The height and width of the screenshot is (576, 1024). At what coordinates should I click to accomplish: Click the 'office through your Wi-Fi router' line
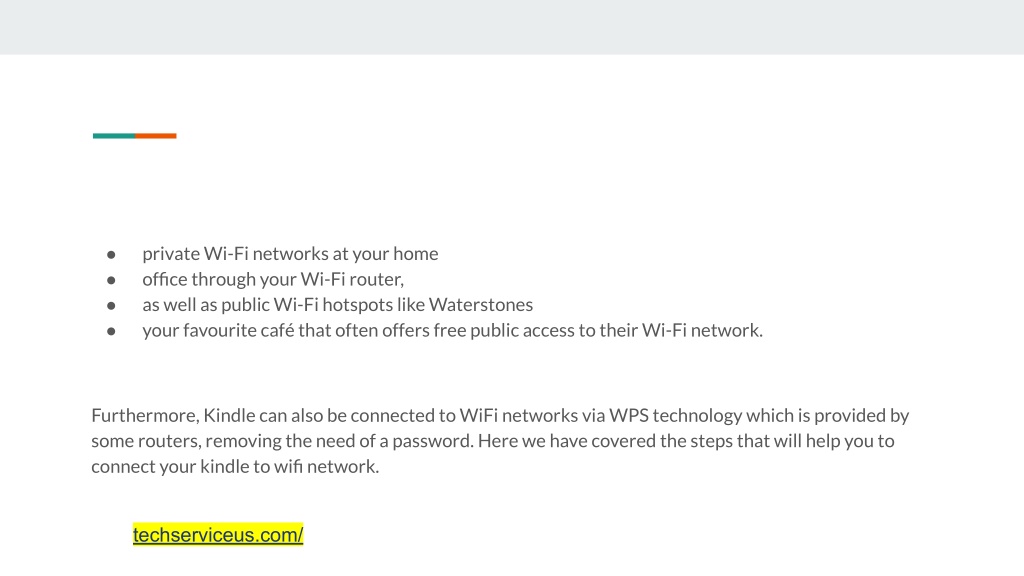click(x=273, y=279)
